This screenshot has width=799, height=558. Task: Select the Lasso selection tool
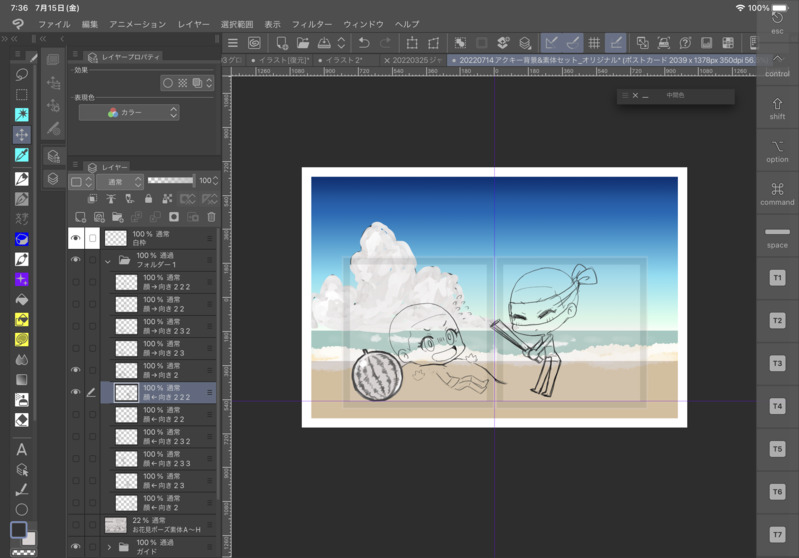[x=21, y=74]
